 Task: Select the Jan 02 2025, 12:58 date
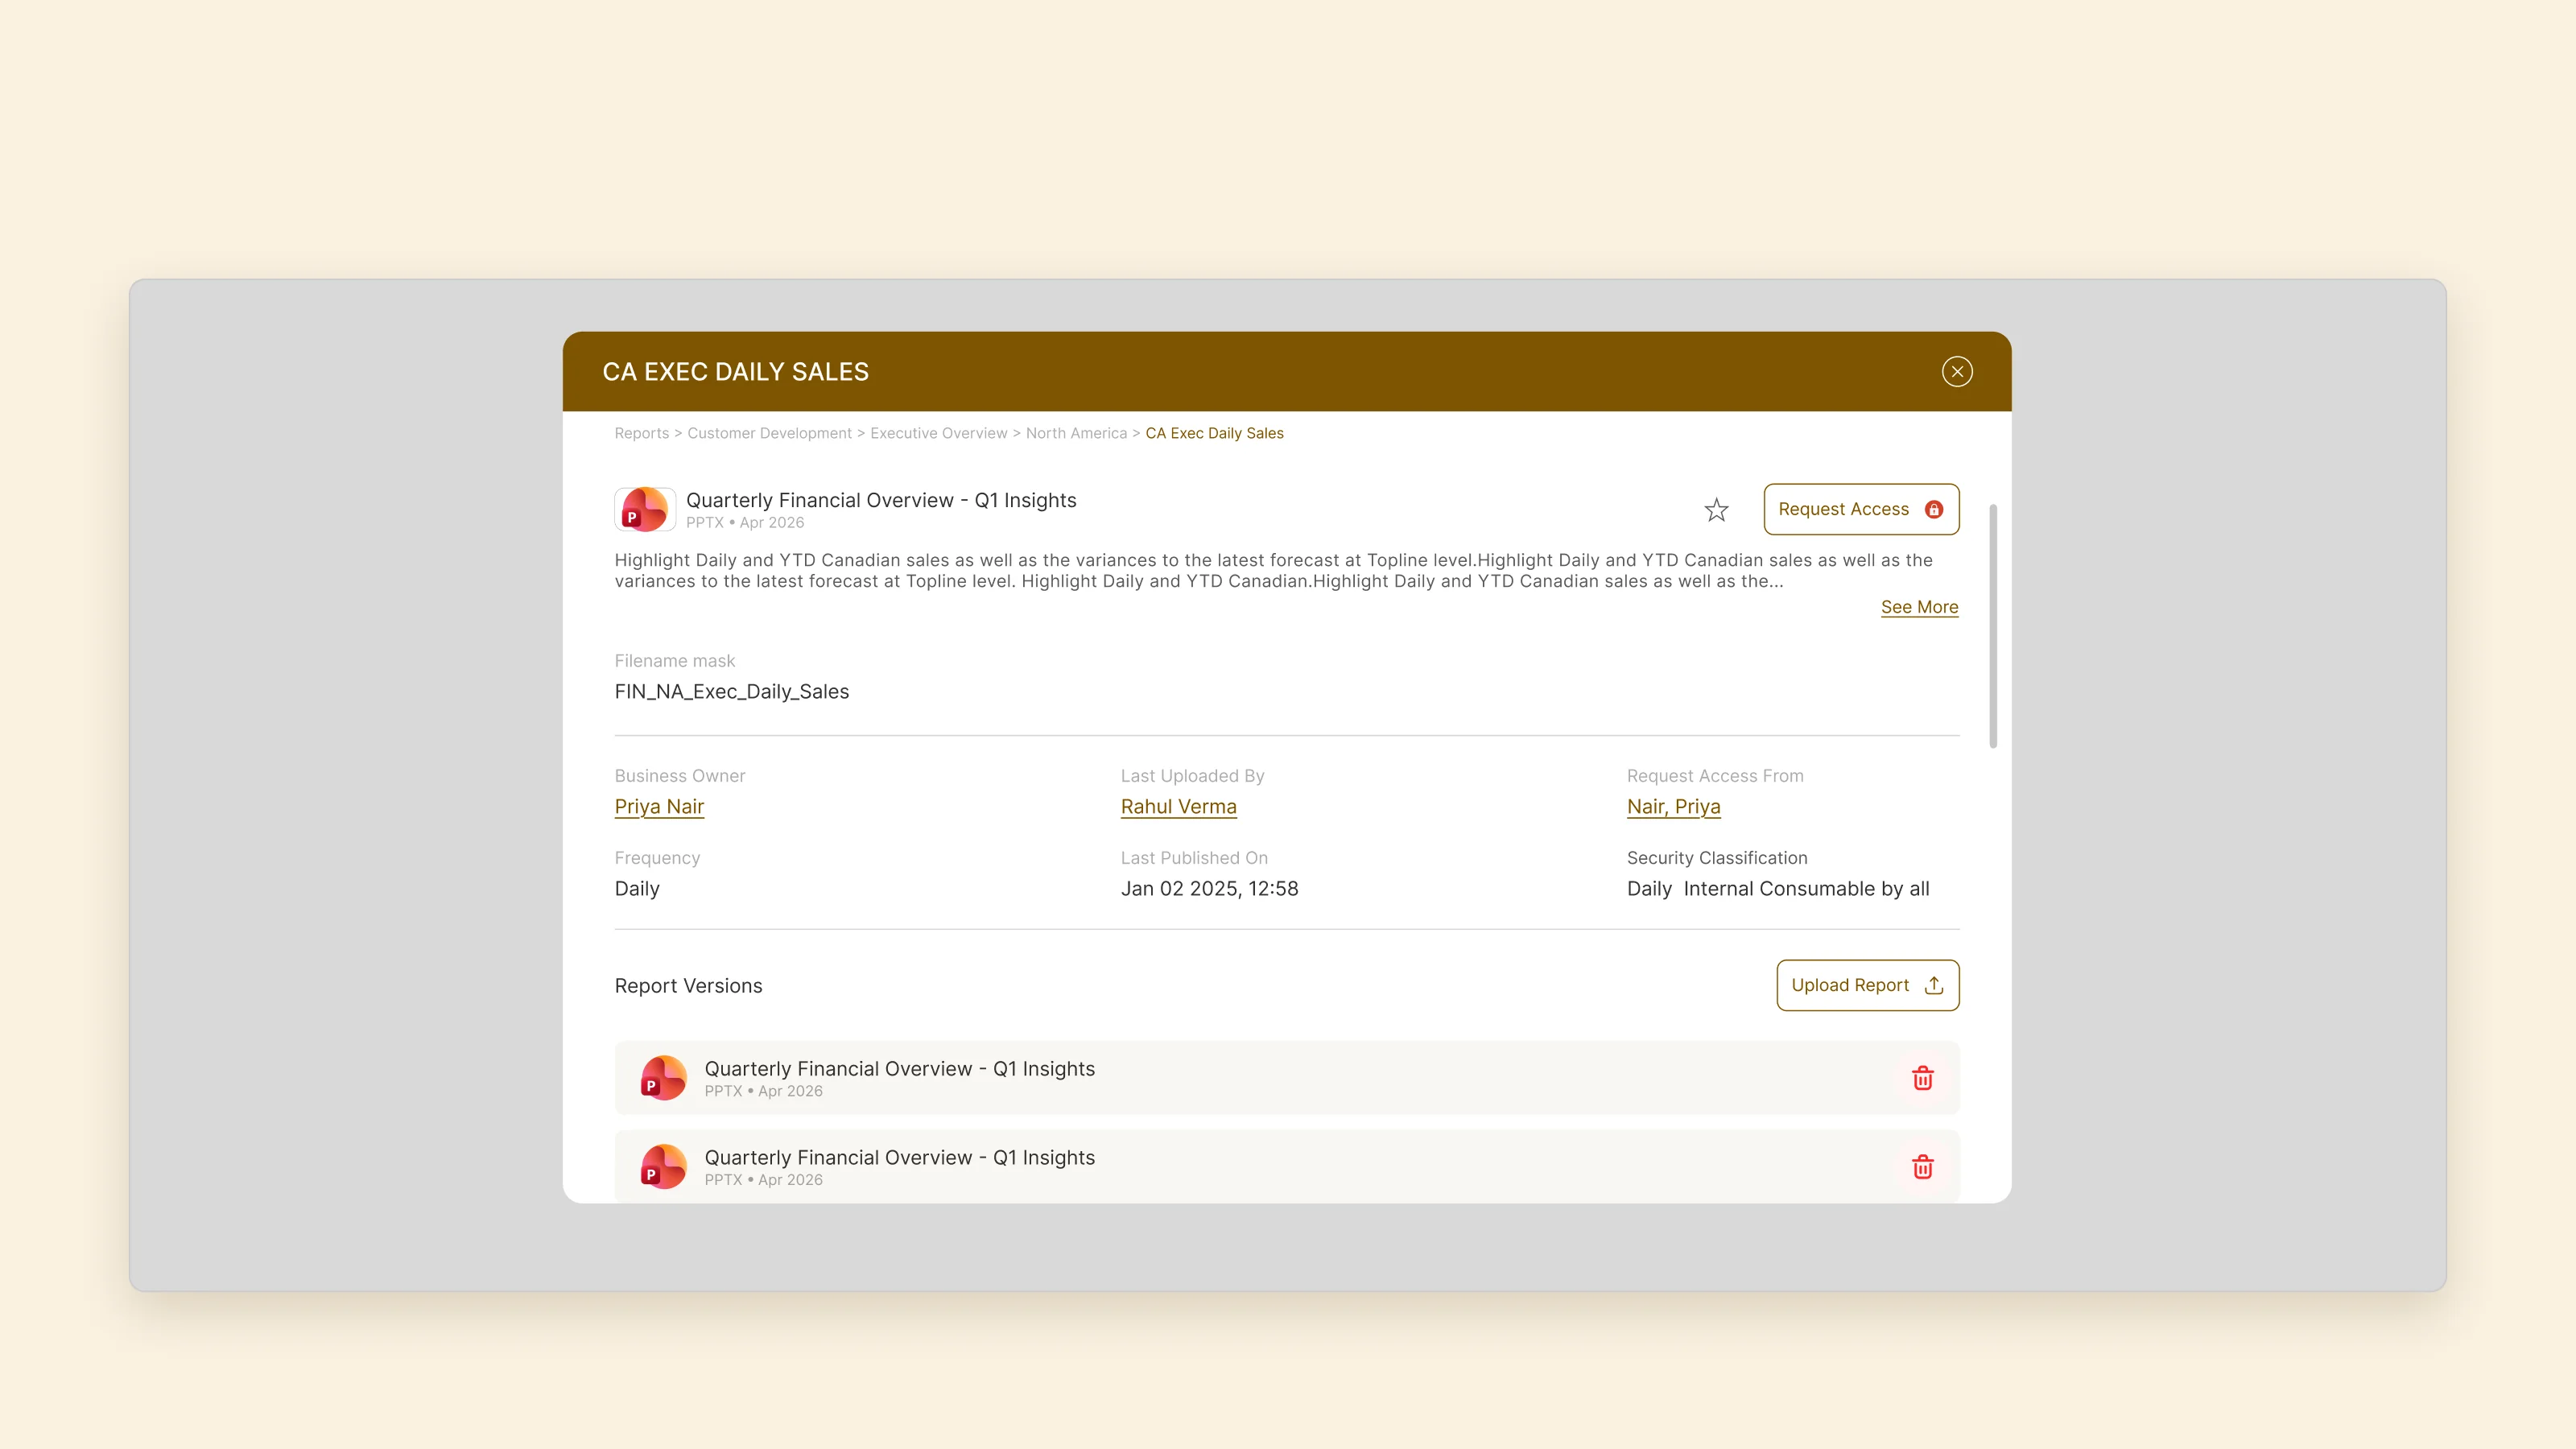click(1209, 888)
